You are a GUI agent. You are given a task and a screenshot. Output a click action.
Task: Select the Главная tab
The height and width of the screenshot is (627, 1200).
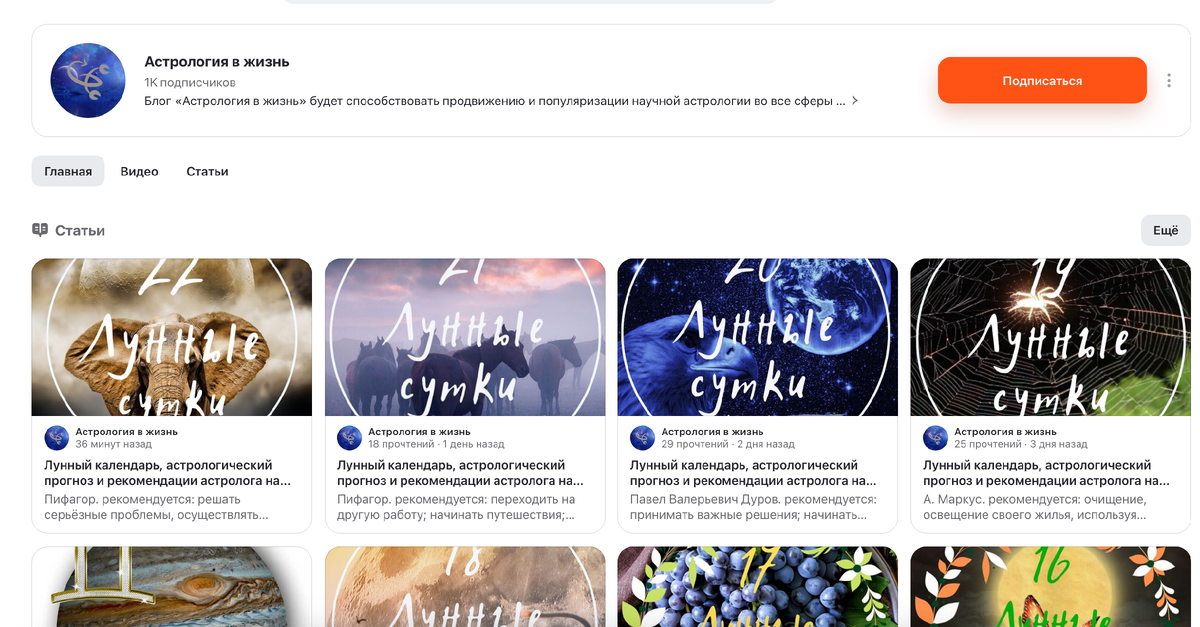68,171
